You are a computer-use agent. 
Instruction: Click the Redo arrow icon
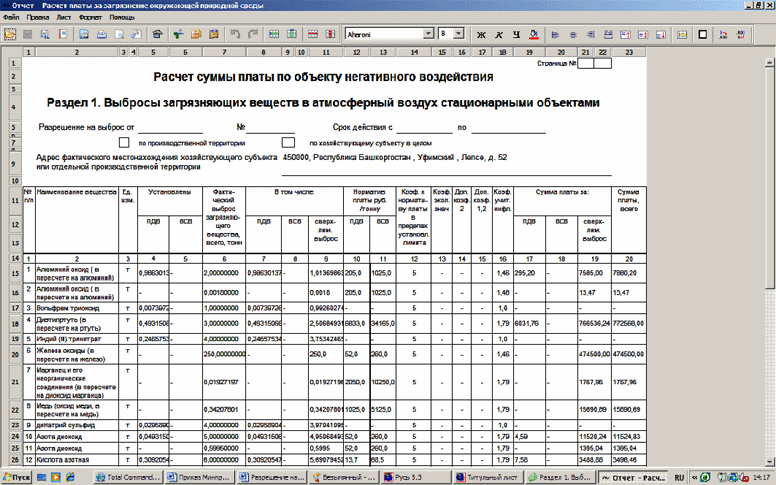[x=253, y=34]
